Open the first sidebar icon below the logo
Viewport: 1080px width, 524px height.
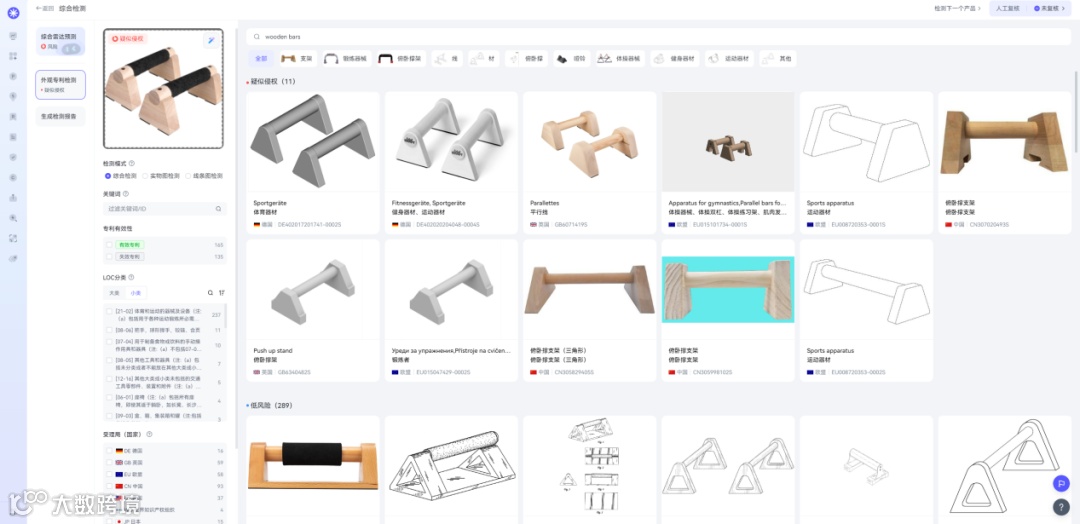[13, 36]
